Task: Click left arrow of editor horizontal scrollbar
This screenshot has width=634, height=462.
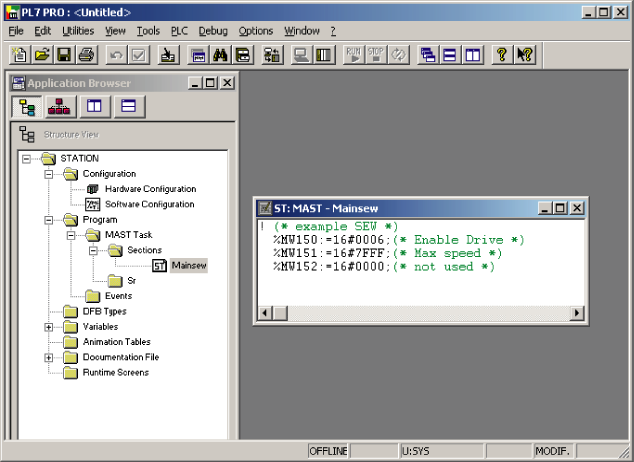Action: coord(265,313)
